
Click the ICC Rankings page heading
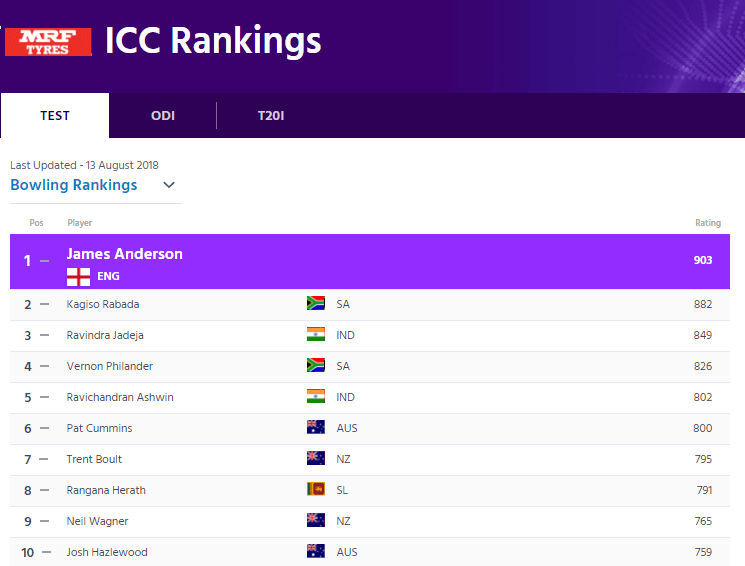pos(213,41)
